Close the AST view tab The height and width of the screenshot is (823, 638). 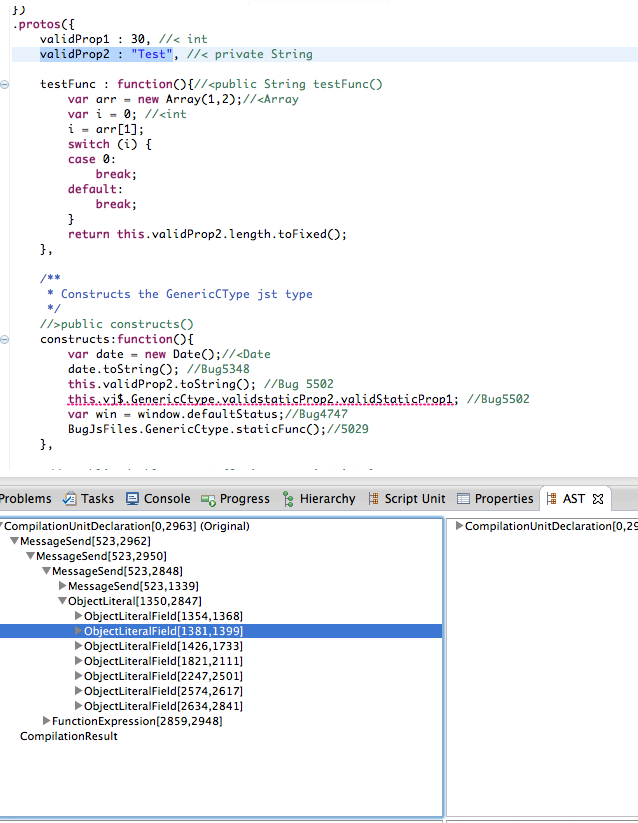597,498
